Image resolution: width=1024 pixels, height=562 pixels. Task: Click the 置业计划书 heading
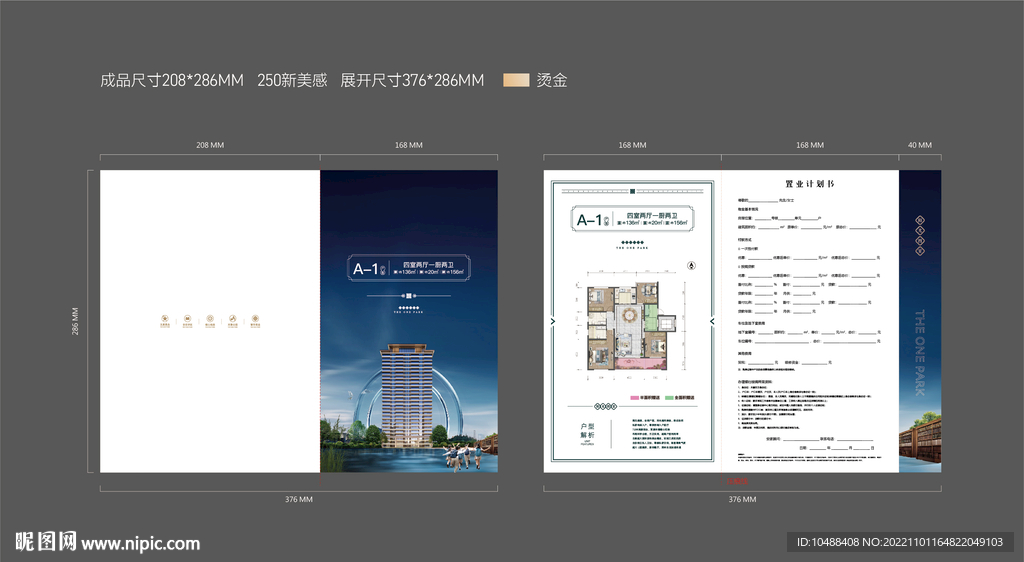pos(809,185)
